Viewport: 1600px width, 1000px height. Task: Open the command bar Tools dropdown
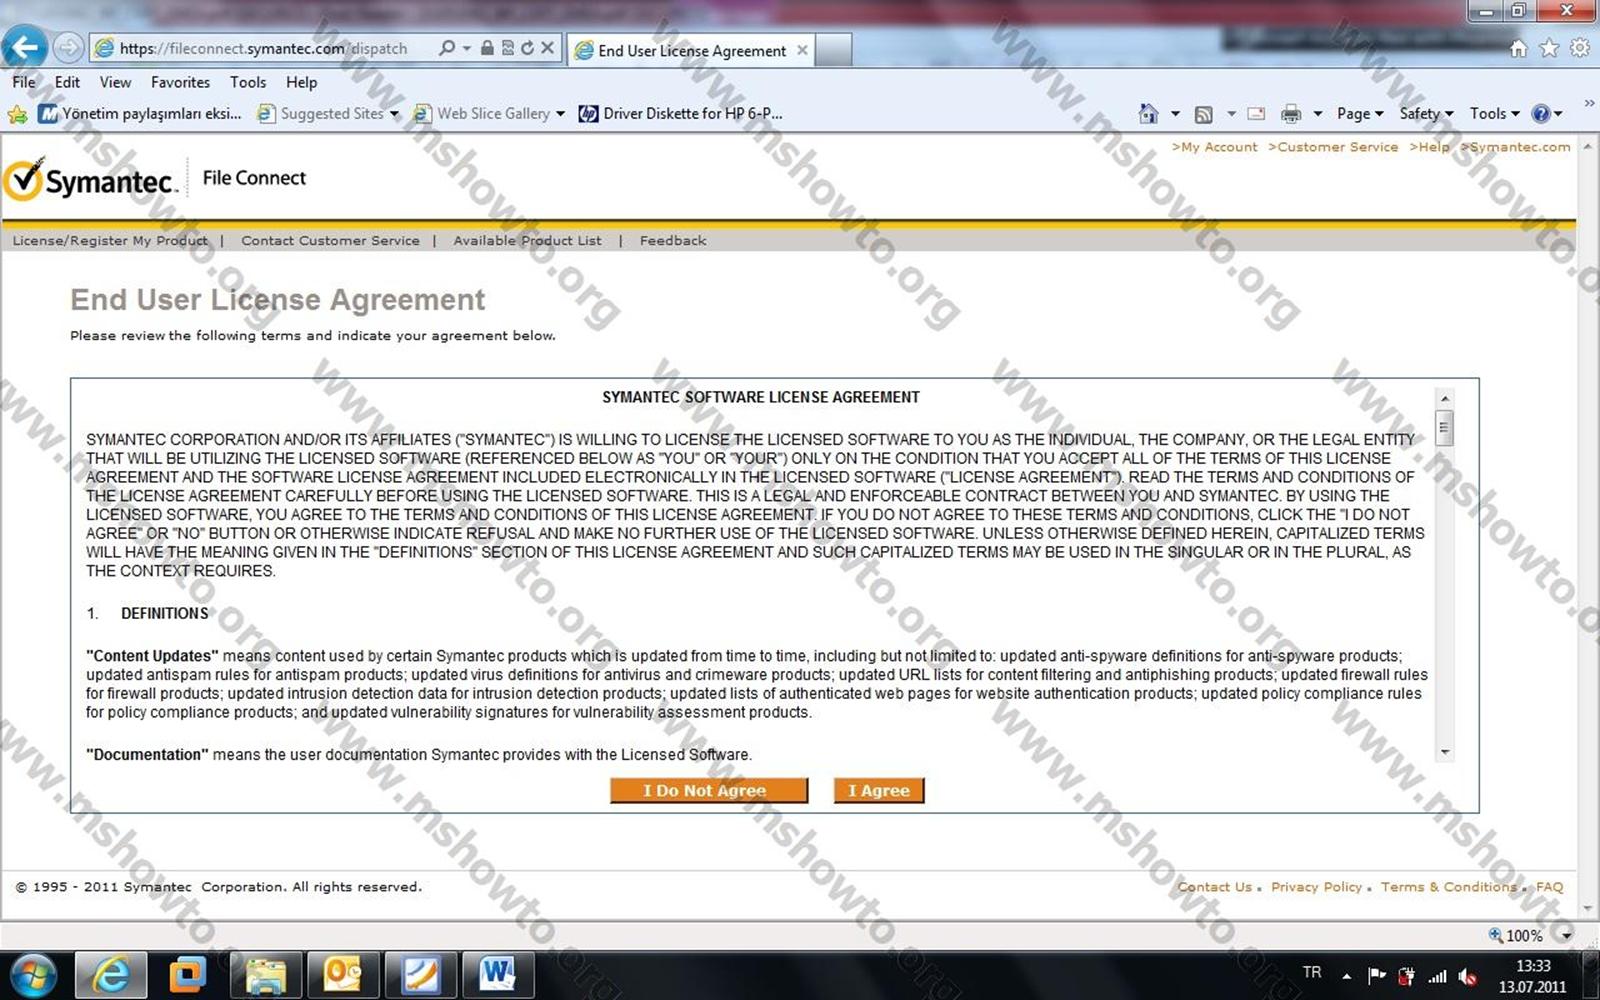click(1494, 114)
